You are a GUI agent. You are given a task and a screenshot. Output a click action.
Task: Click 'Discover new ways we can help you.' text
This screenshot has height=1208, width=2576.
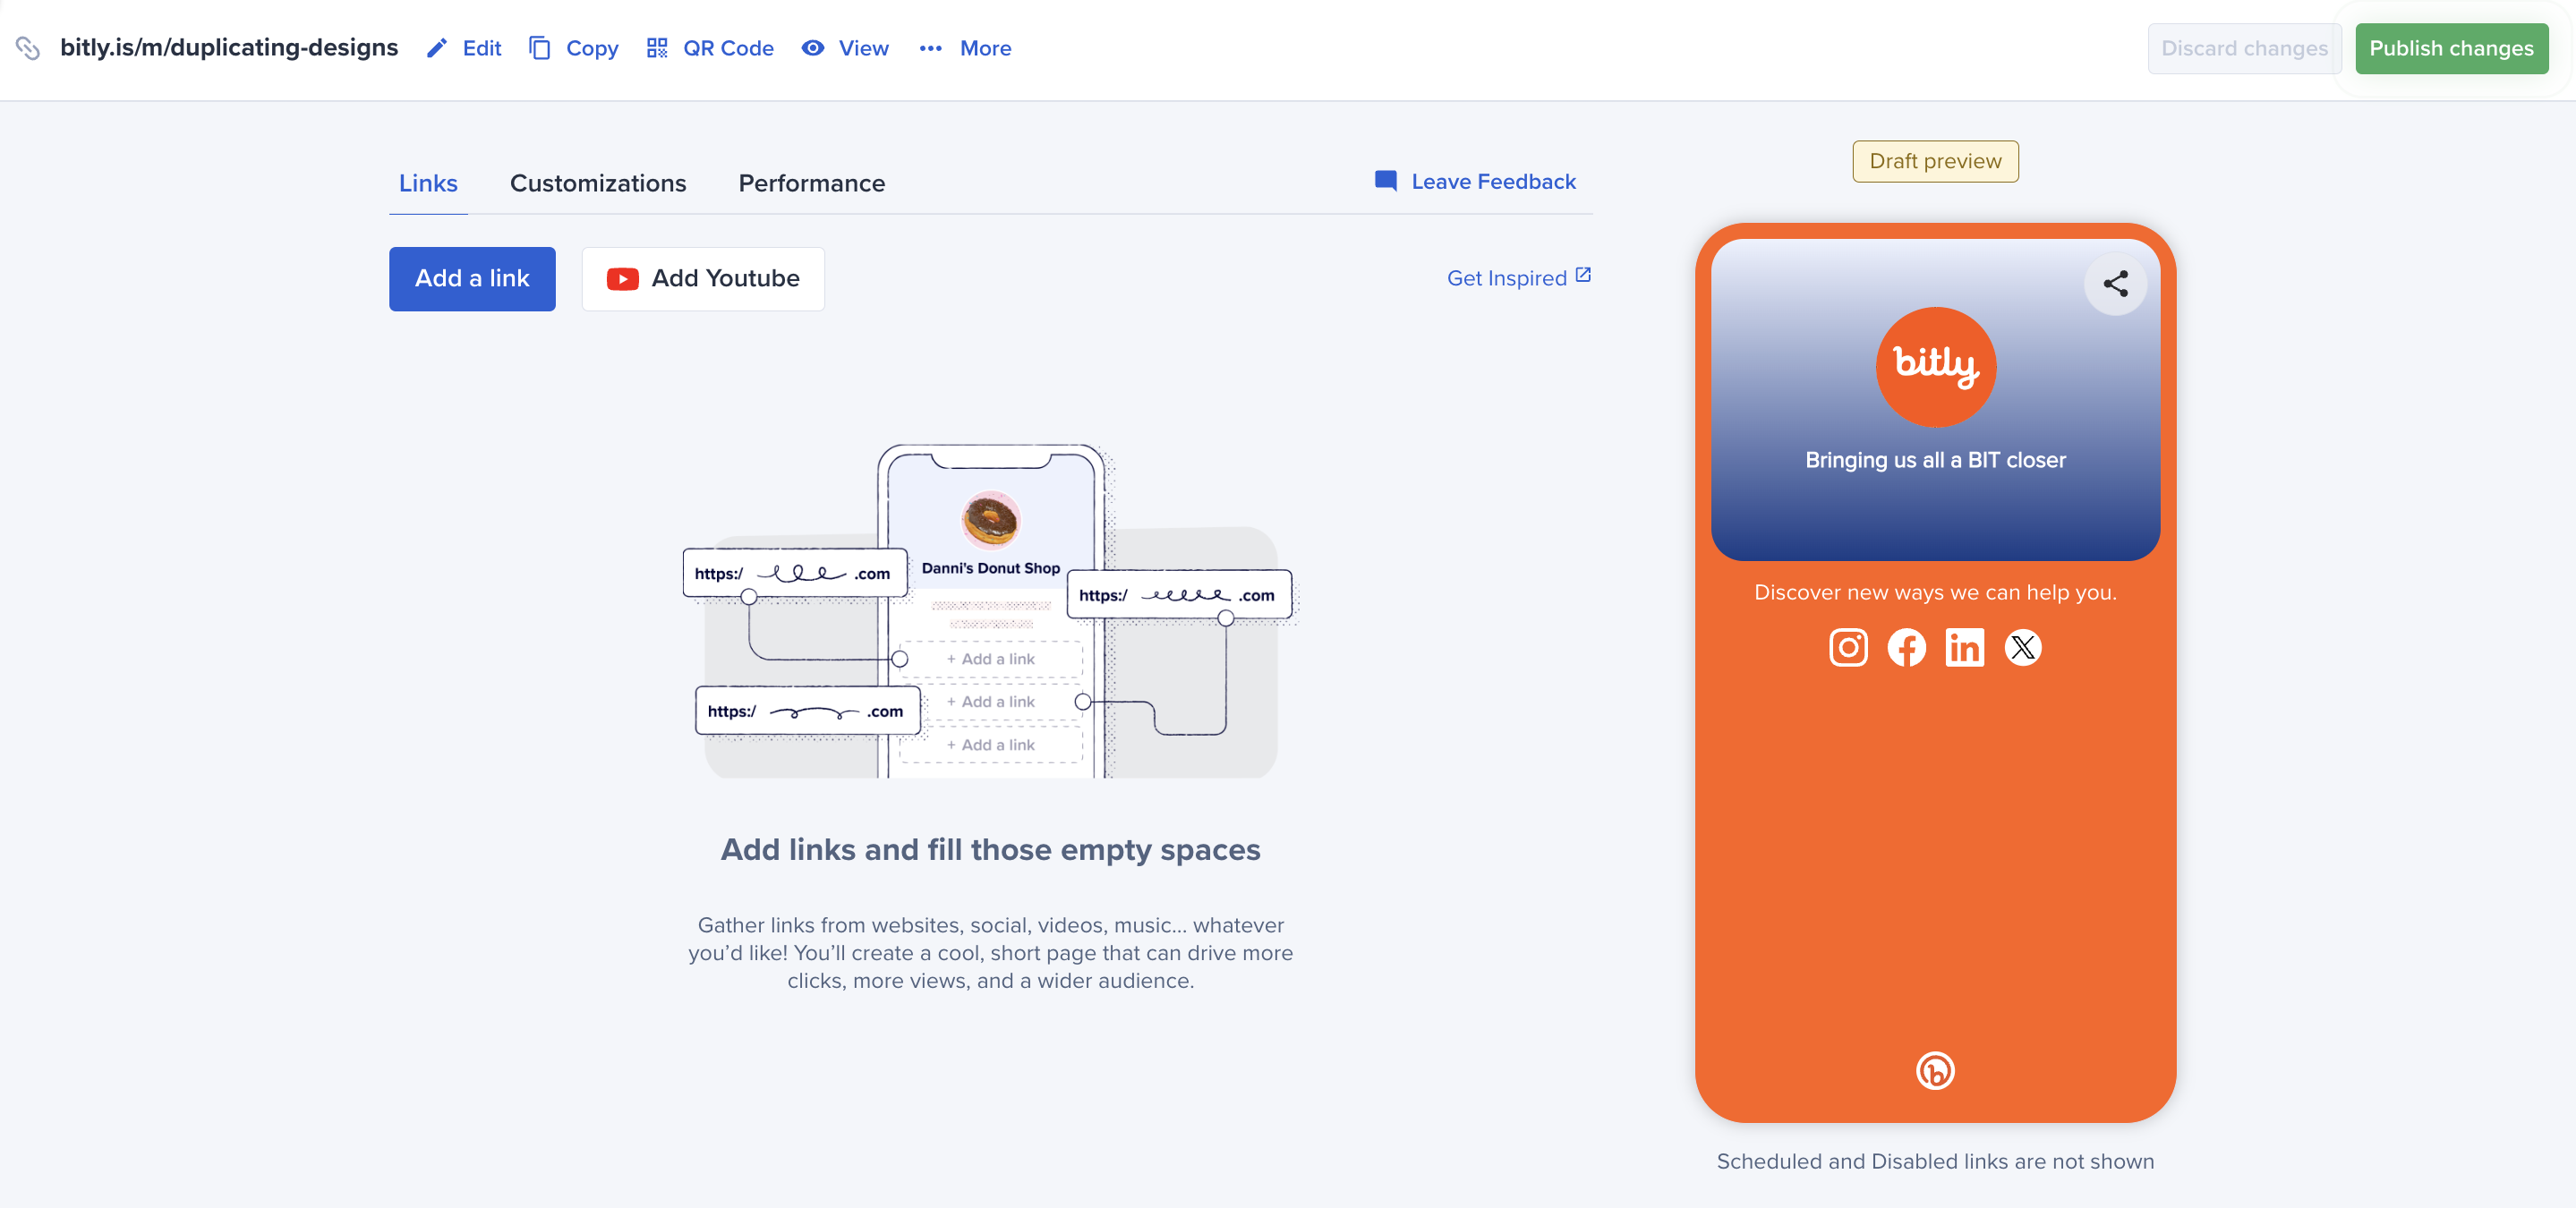point(1935,592)
